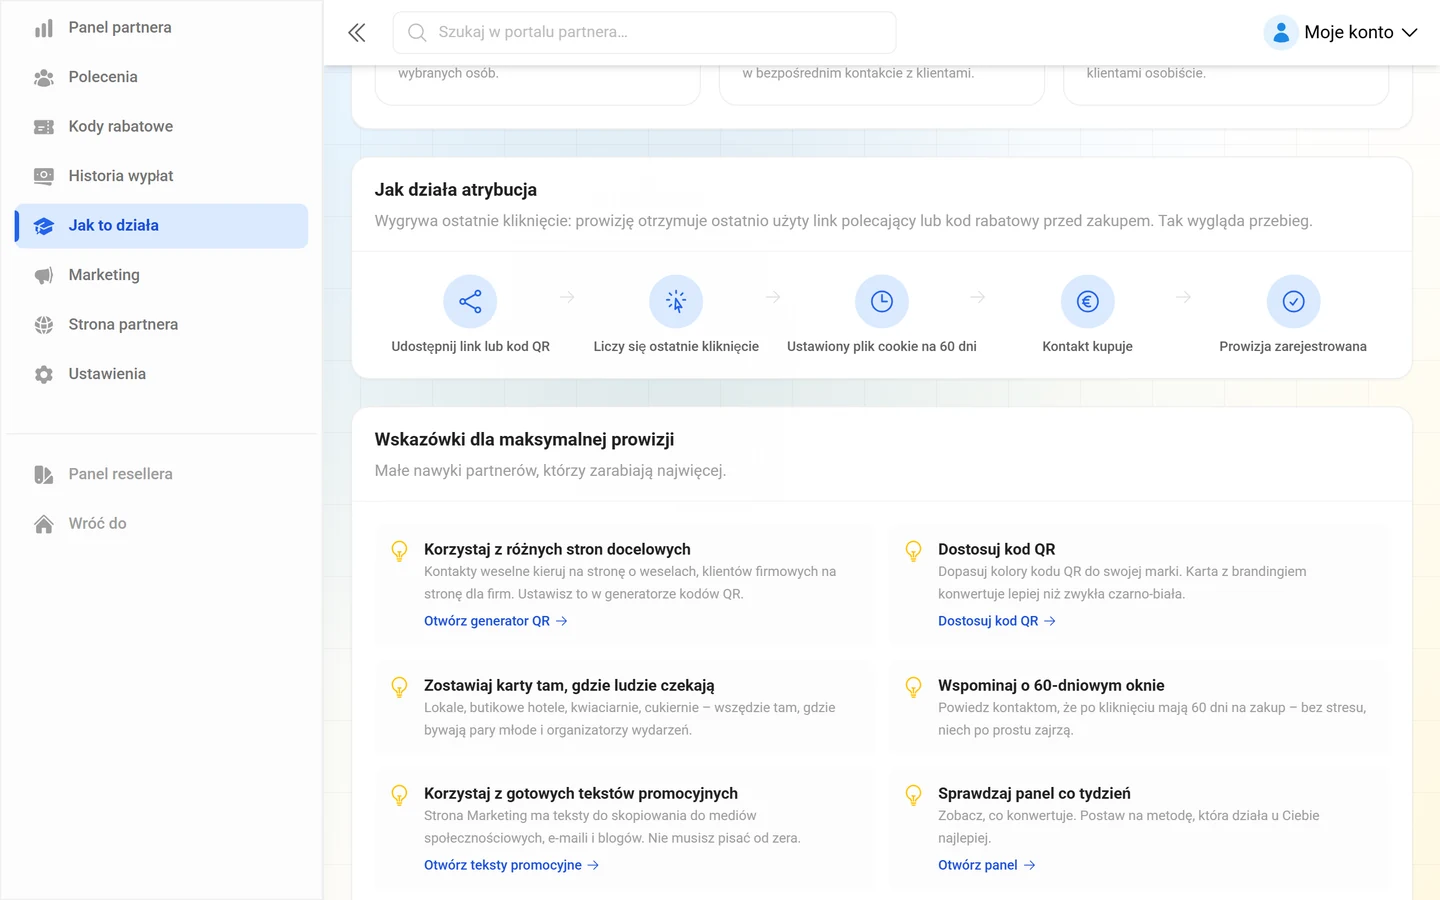The height and width of the screenshot is (900, 1440).
Task: Click the cursor click icon for ostatnie kliknięcie
Action: pos(676,301)
